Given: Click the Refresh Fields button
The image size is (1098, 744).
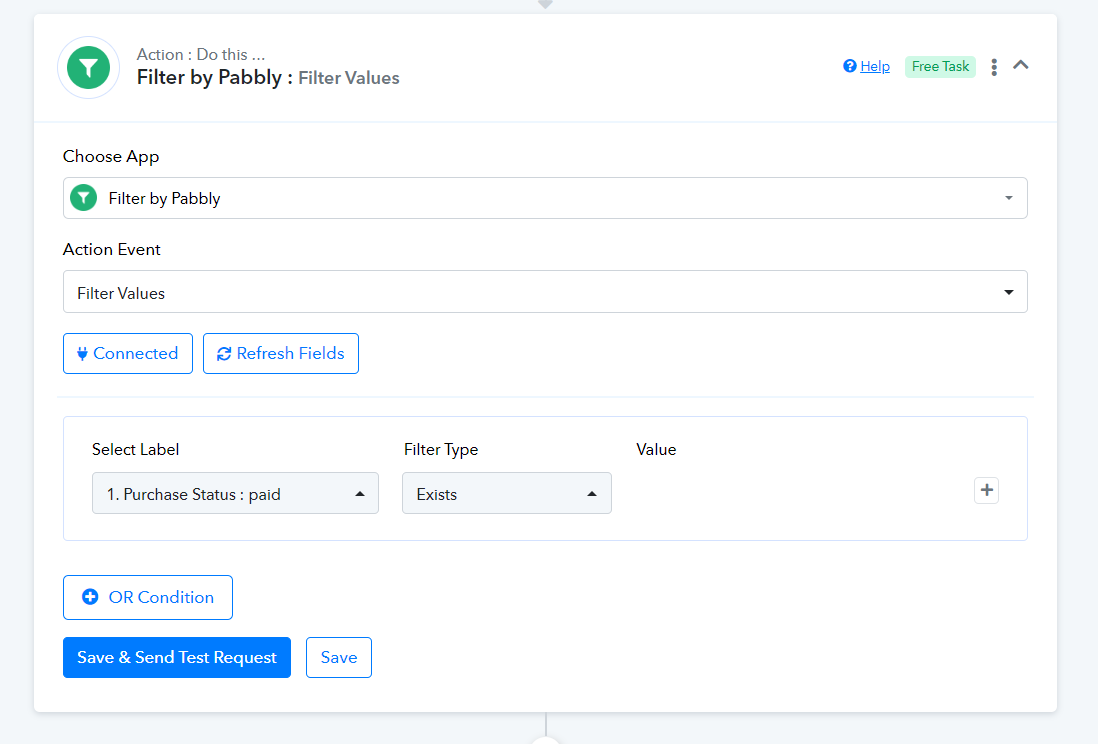Looking at the screenshot, I should 281,354.
